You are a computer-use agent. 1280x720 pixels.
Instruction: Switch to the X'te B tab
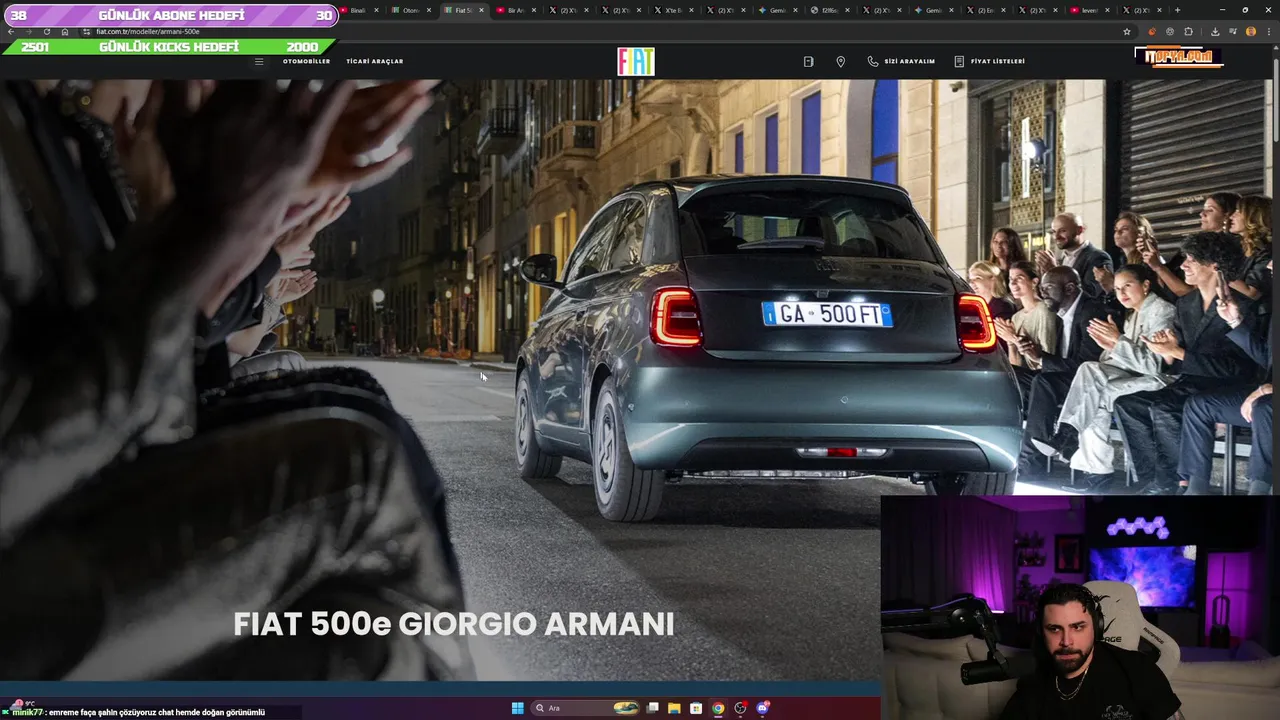coord(672,10)
